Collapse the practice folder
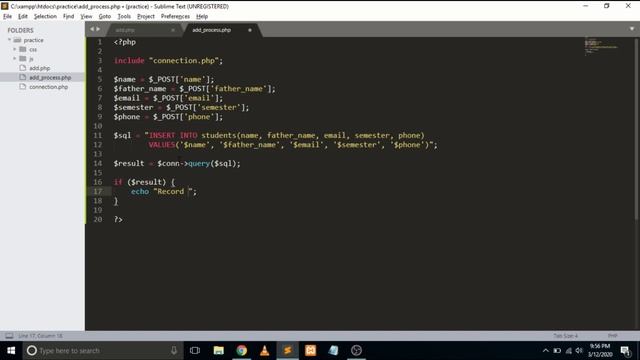 pyautogui.click(x=9, y=40)
